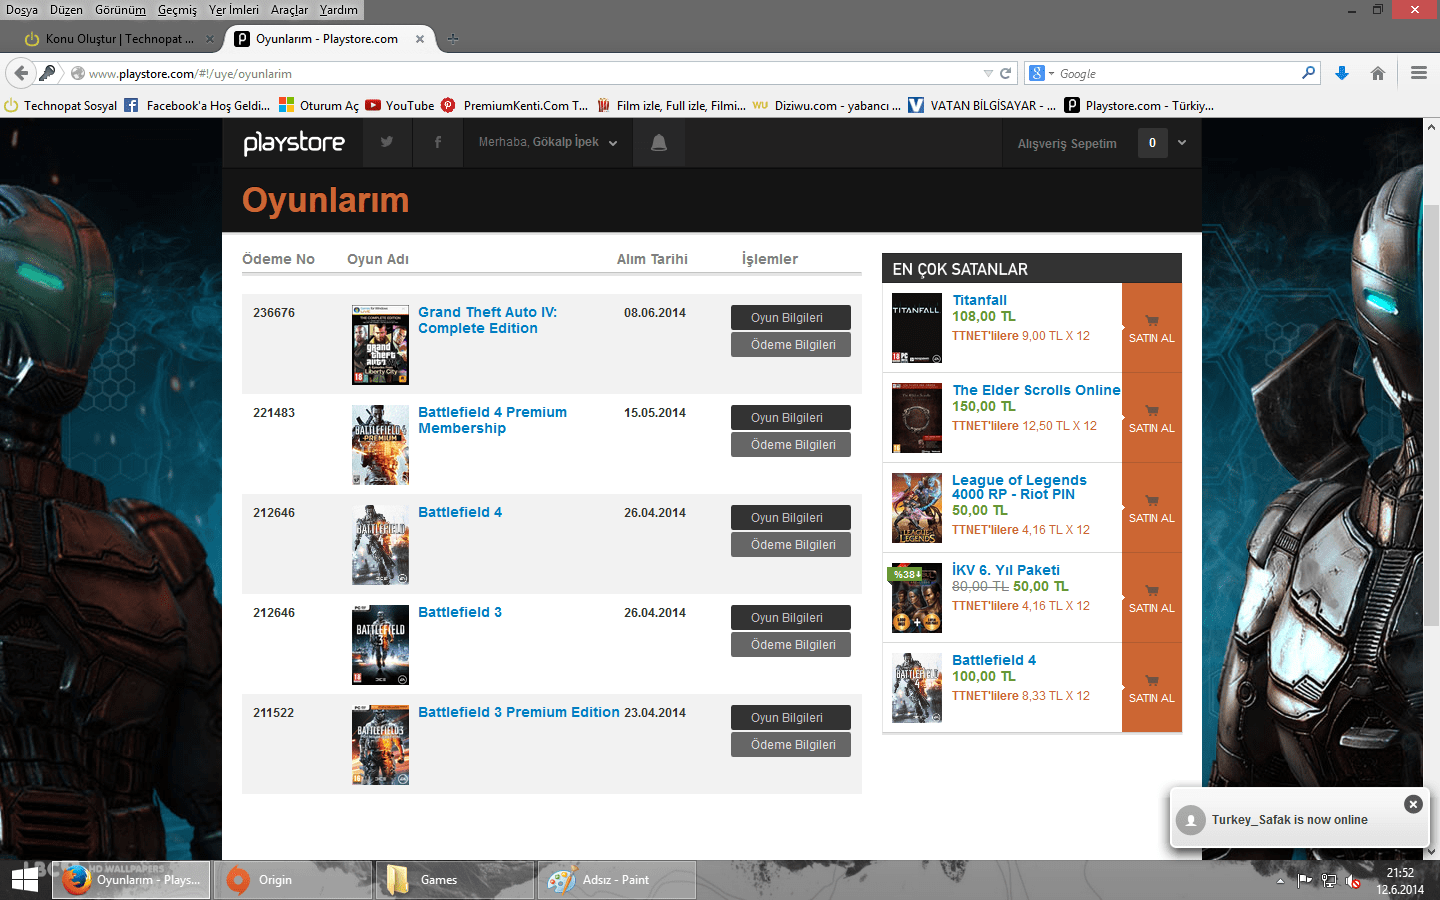Open the Firefox hamburger menu
Image resolution: width=1440 pixels, height=900 pixels.
tap(1418, 73)
